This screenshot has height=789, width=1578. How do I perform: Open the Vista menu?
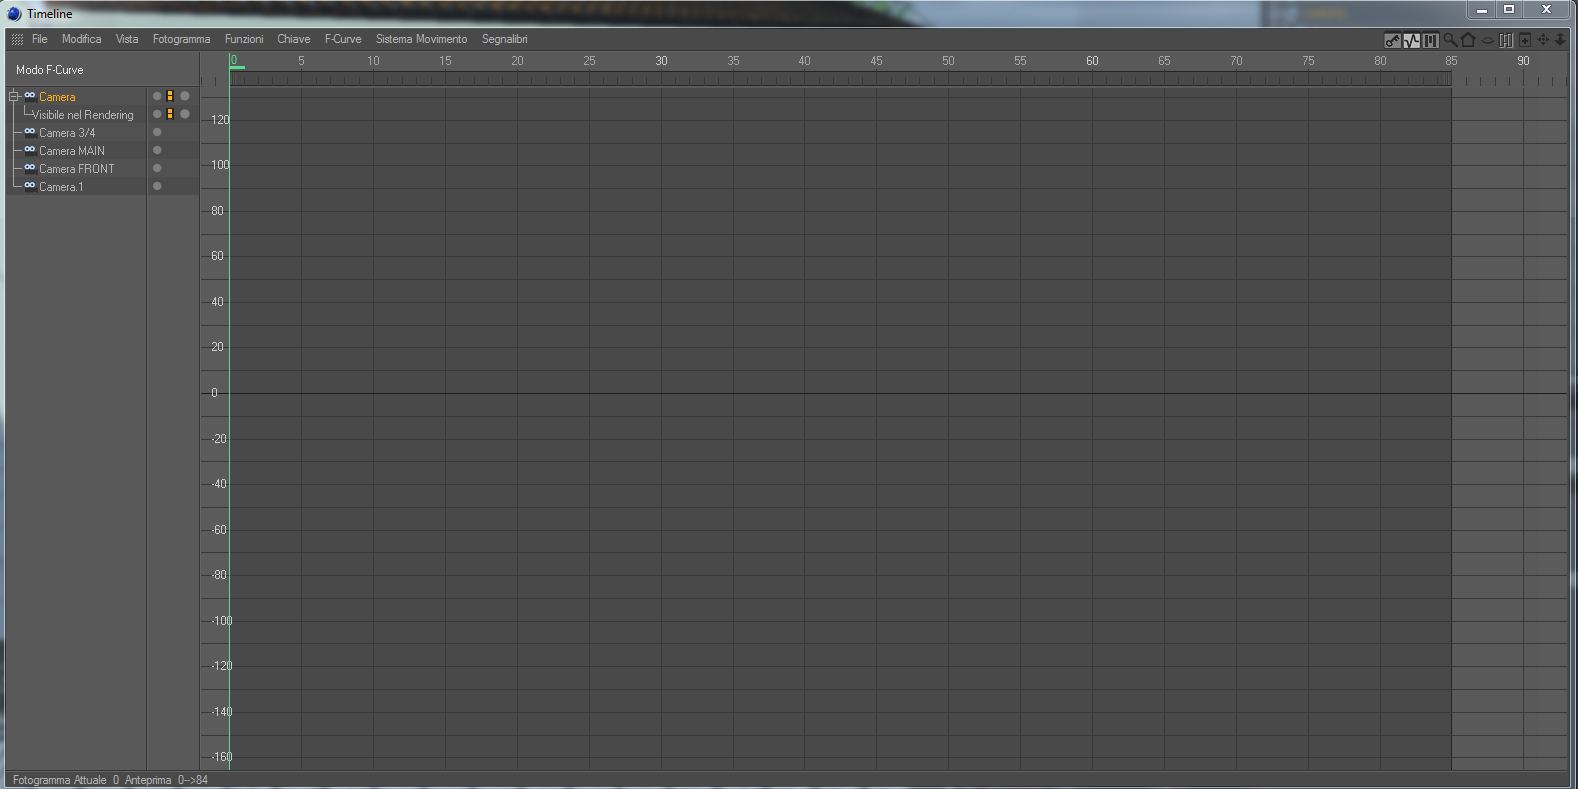tap(127, 39)
